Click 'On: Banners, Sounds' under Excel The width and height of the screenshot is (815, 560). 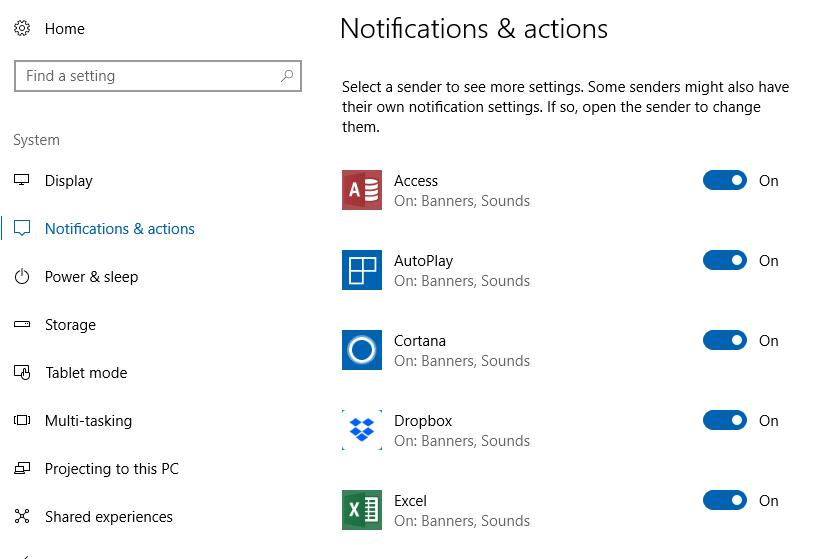[x=462, y=521]
